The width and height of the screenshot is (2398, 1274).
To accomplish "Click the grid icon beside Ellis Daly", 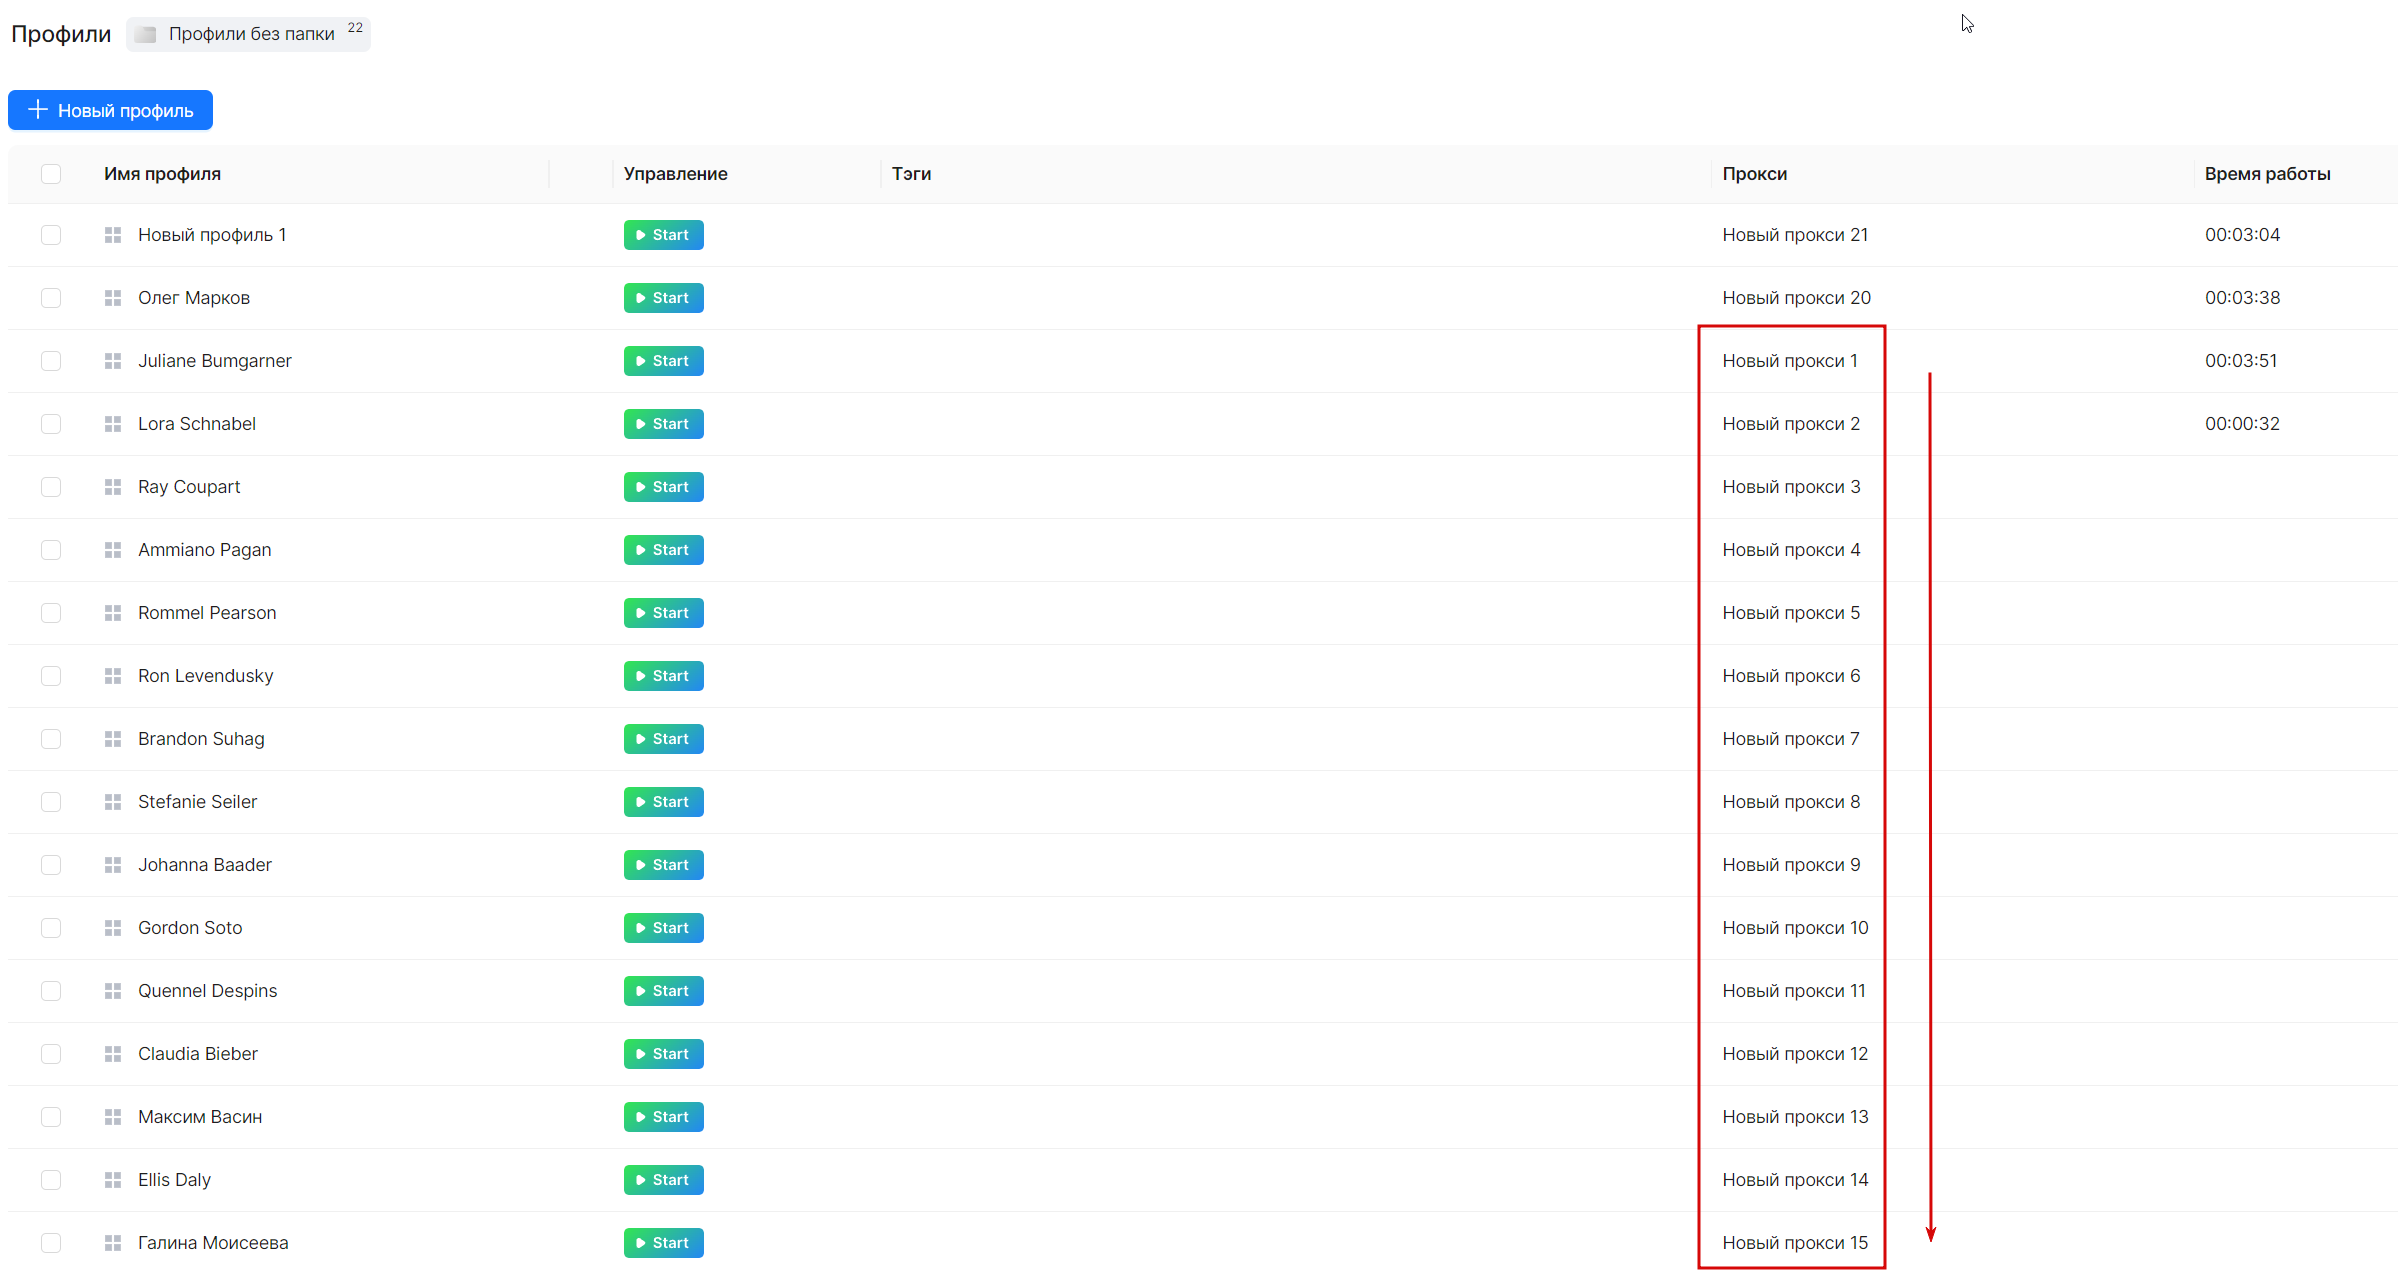I will coord(113,1180).
